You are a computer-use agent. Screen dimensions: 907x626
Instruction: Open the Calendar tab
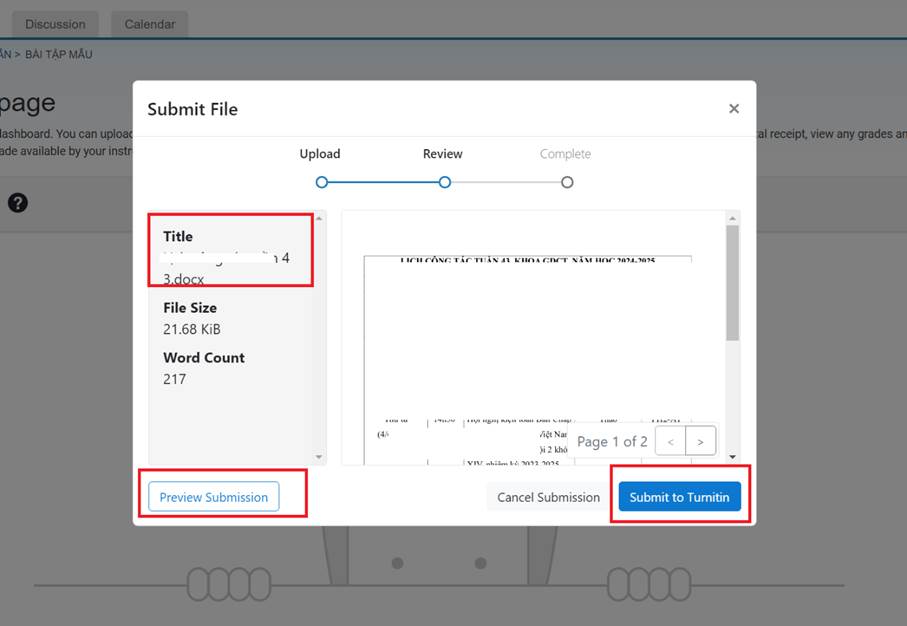coord(150,24)
